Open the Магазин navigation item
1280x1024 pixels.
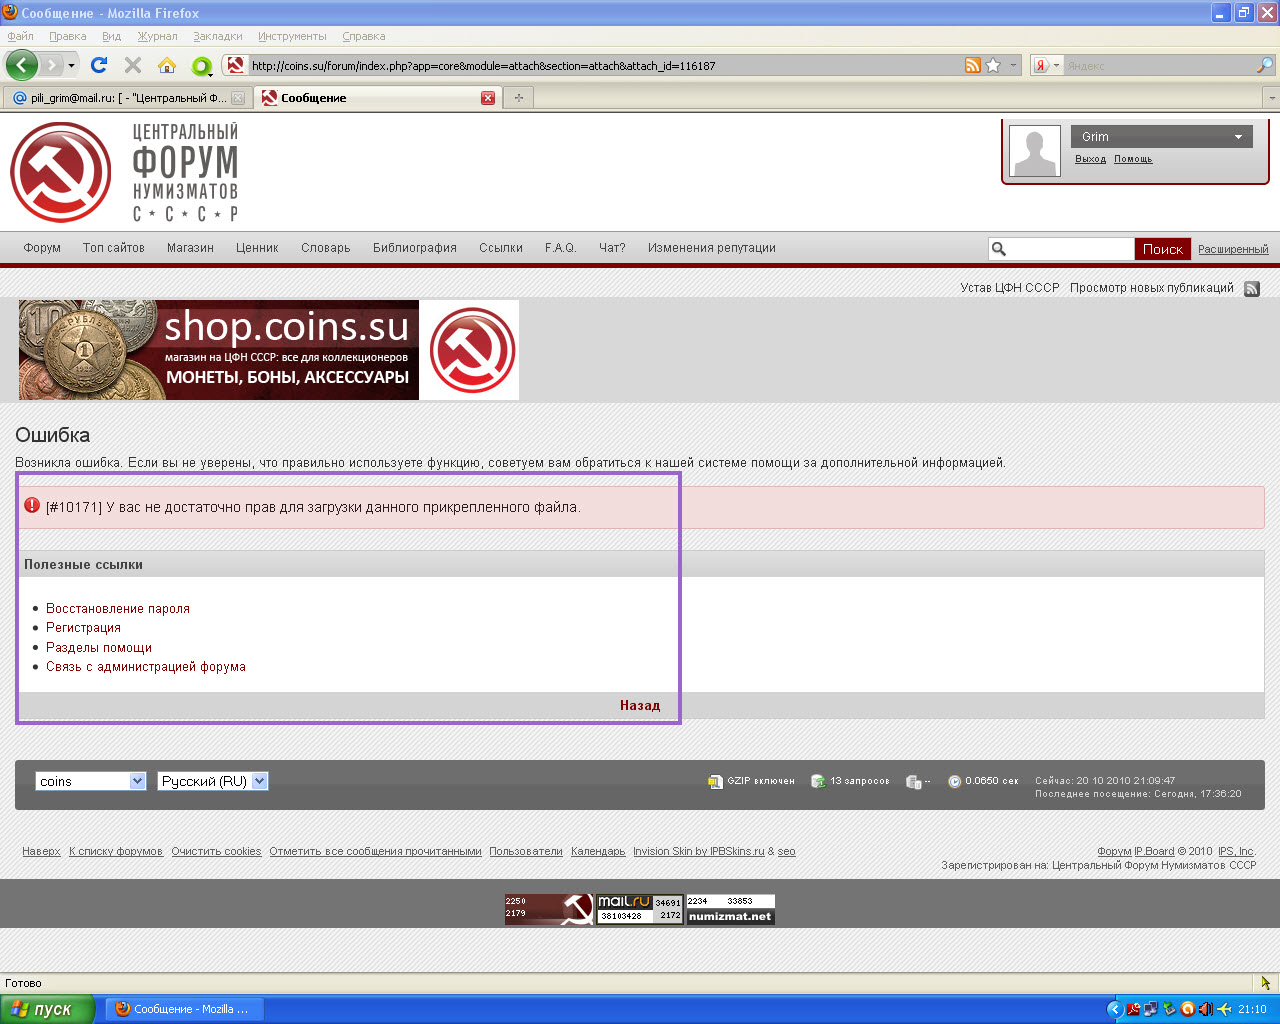[190, 248]
